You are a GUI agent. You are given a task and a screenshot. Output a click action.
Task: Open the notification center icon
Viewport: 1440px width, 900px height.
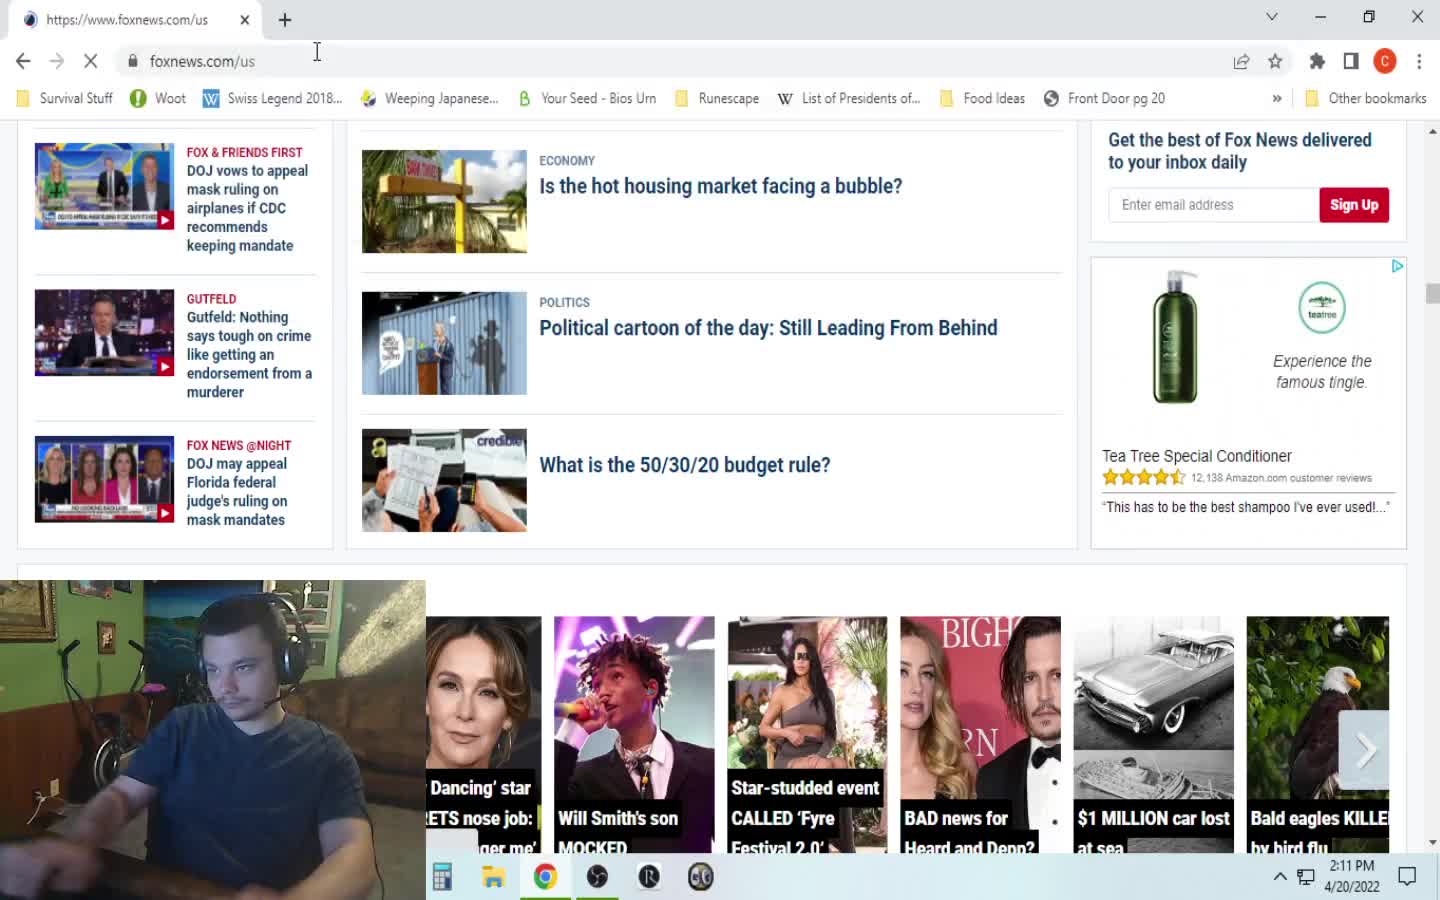point(1407,877)
